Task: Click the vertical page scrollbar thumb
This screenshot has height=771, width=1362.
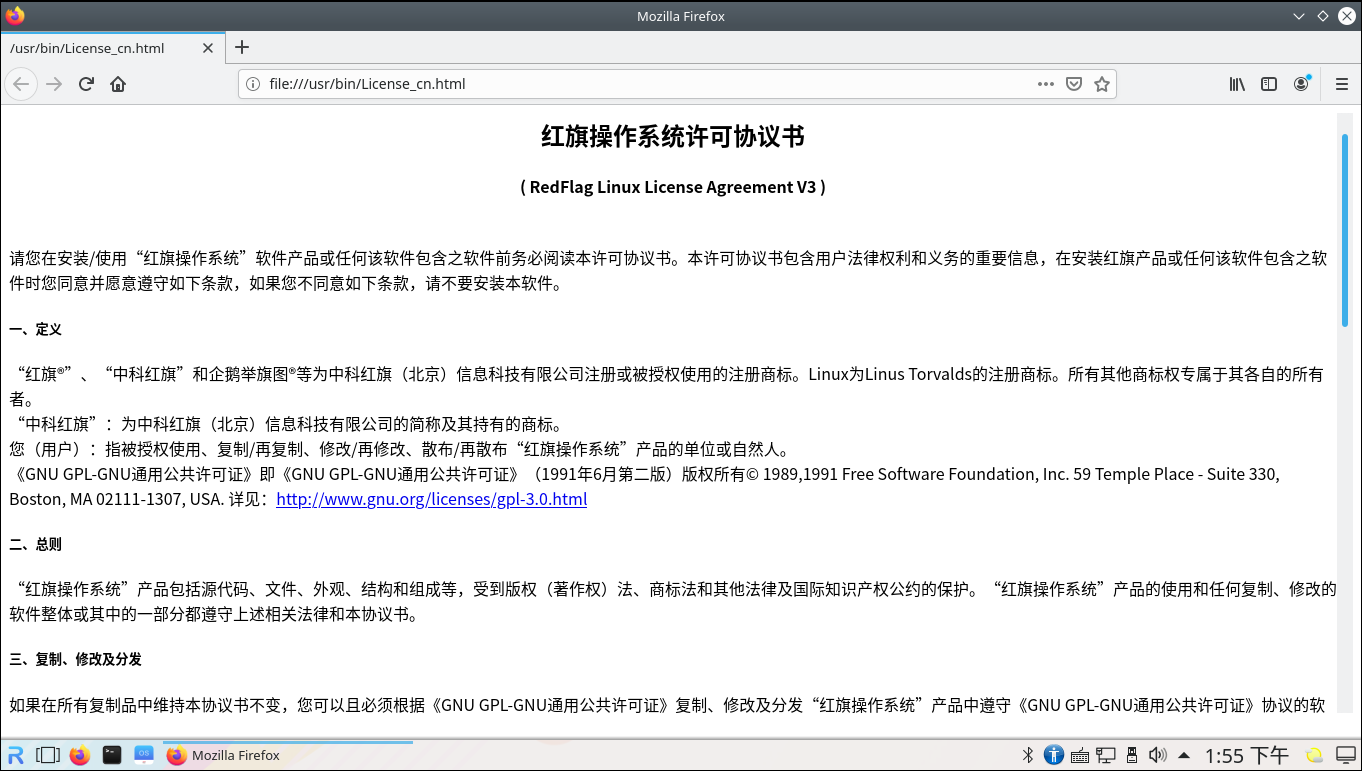Action: [x=1345, y=229]
